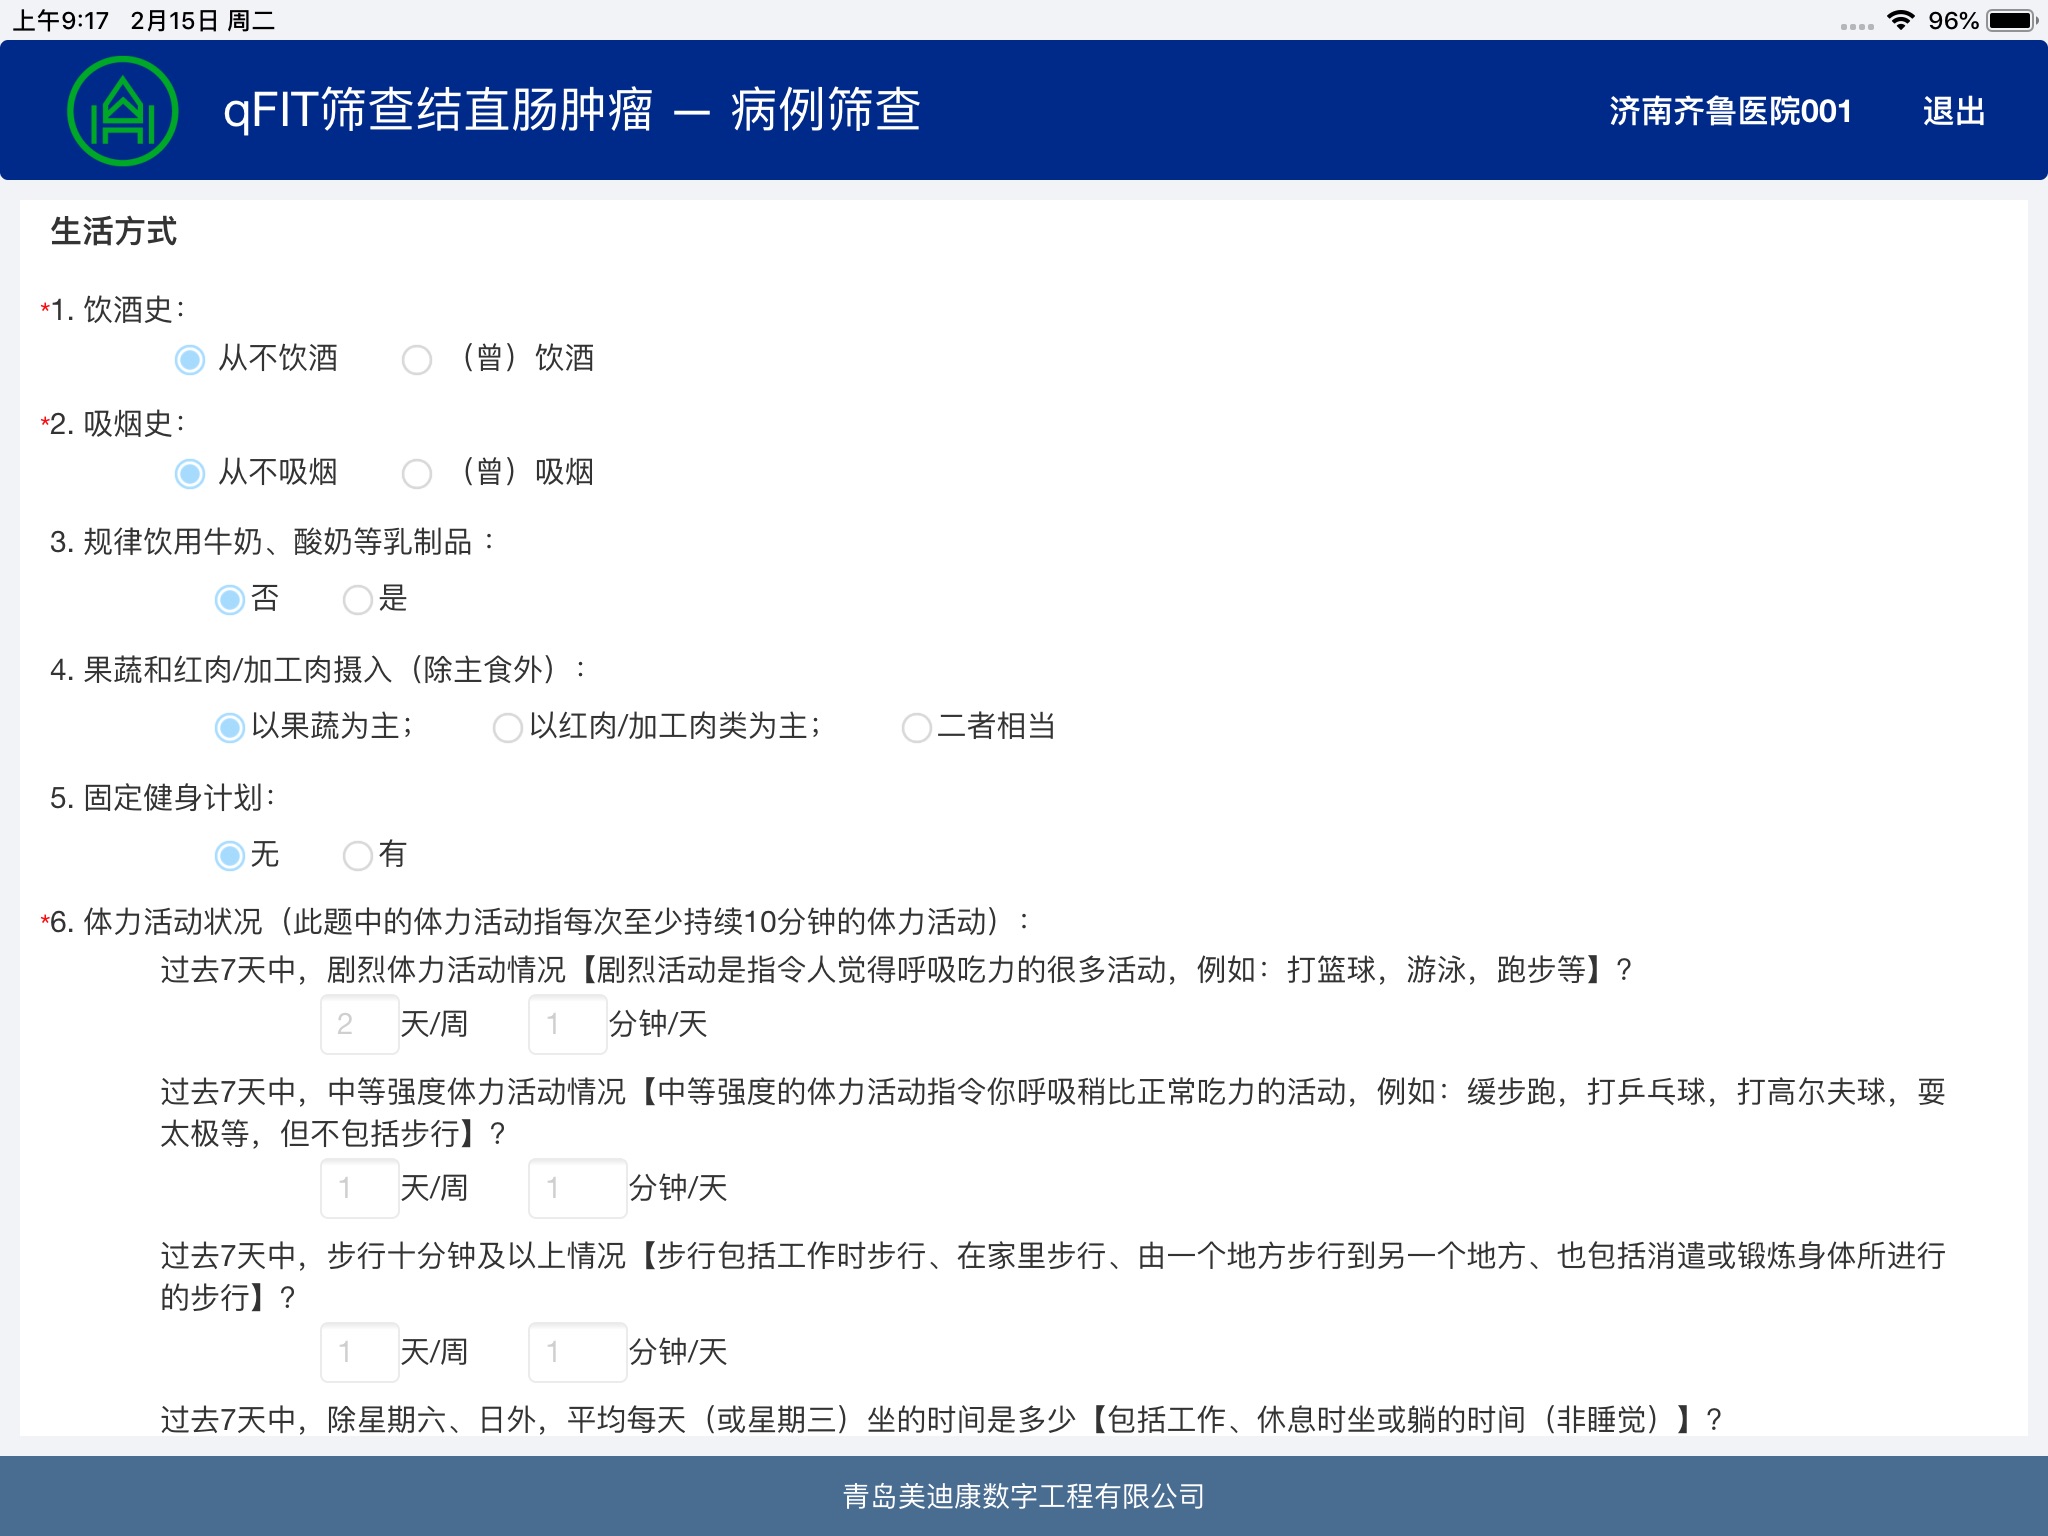Tap the battery status icon
The width and height of the screenshot is (2048, 1536).
[2011, 20]
